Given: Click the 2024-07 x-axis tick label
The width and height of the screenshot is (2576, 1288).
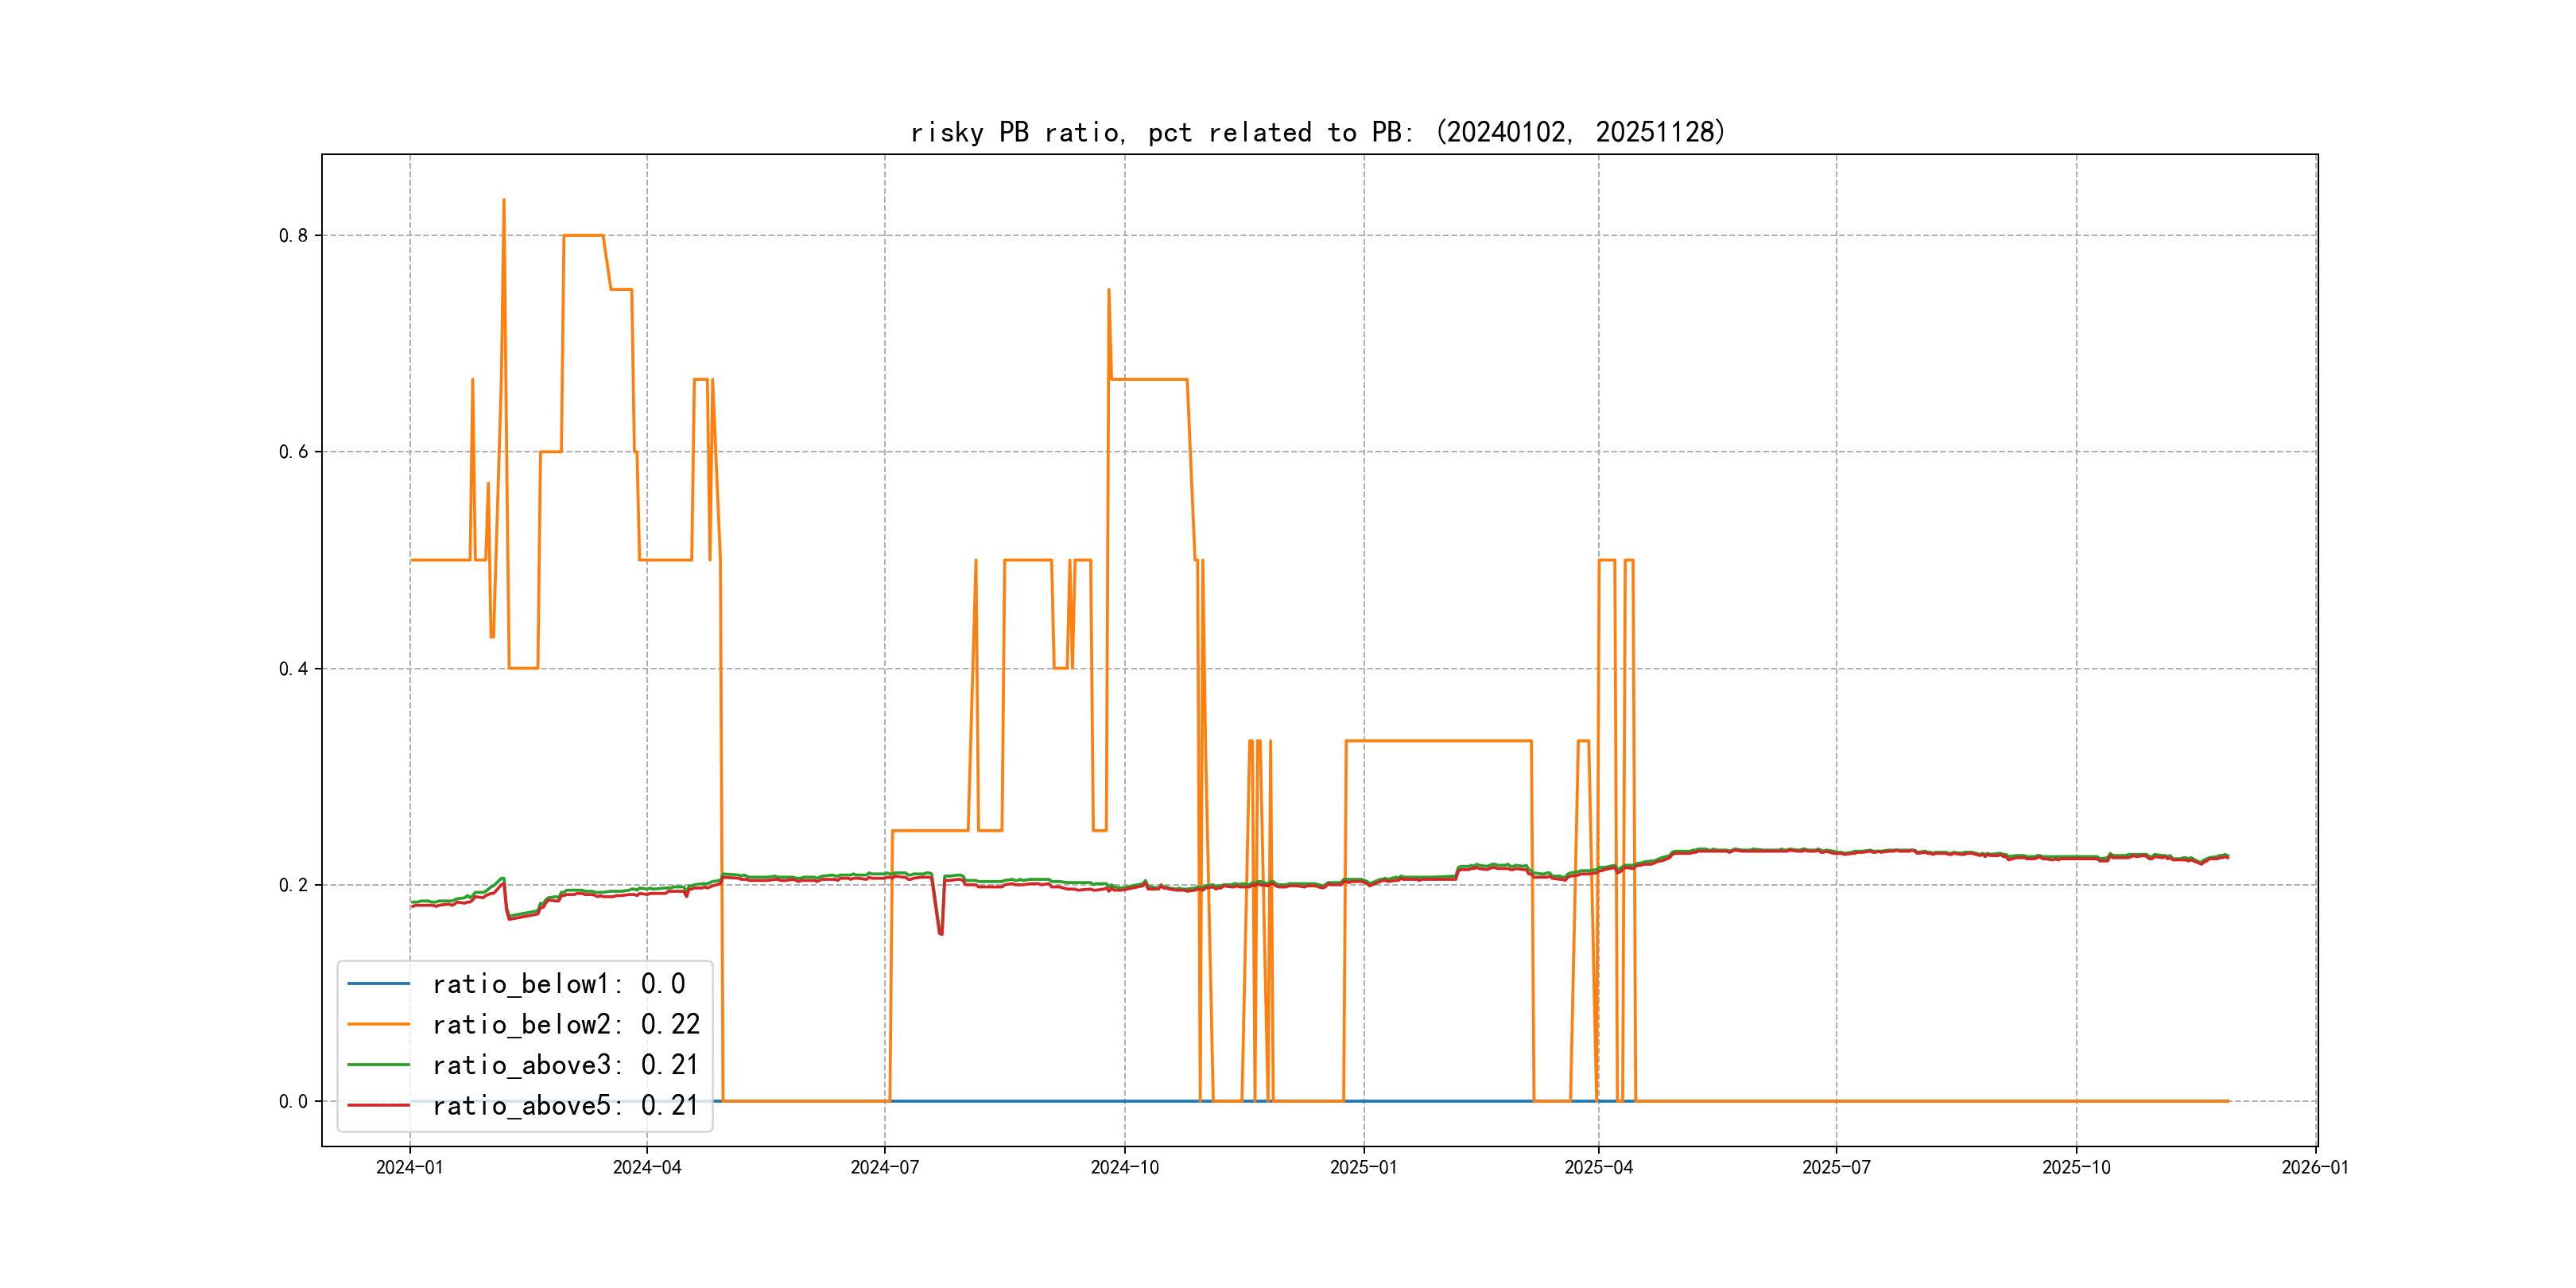Looking at the screenshot, I should (x=884, y=1167).
